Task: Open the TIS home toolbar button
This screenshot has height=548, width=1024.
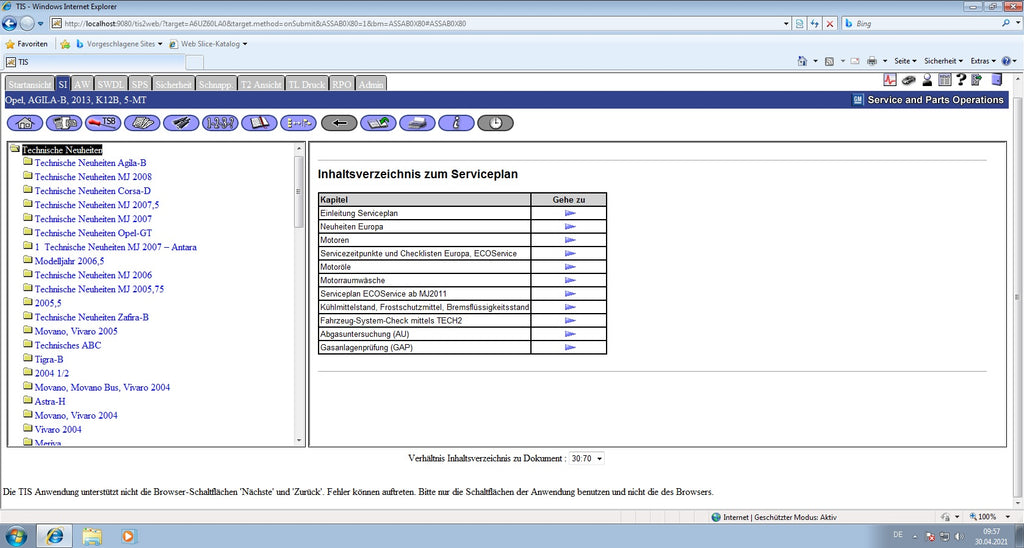Action: pos(25,123)
